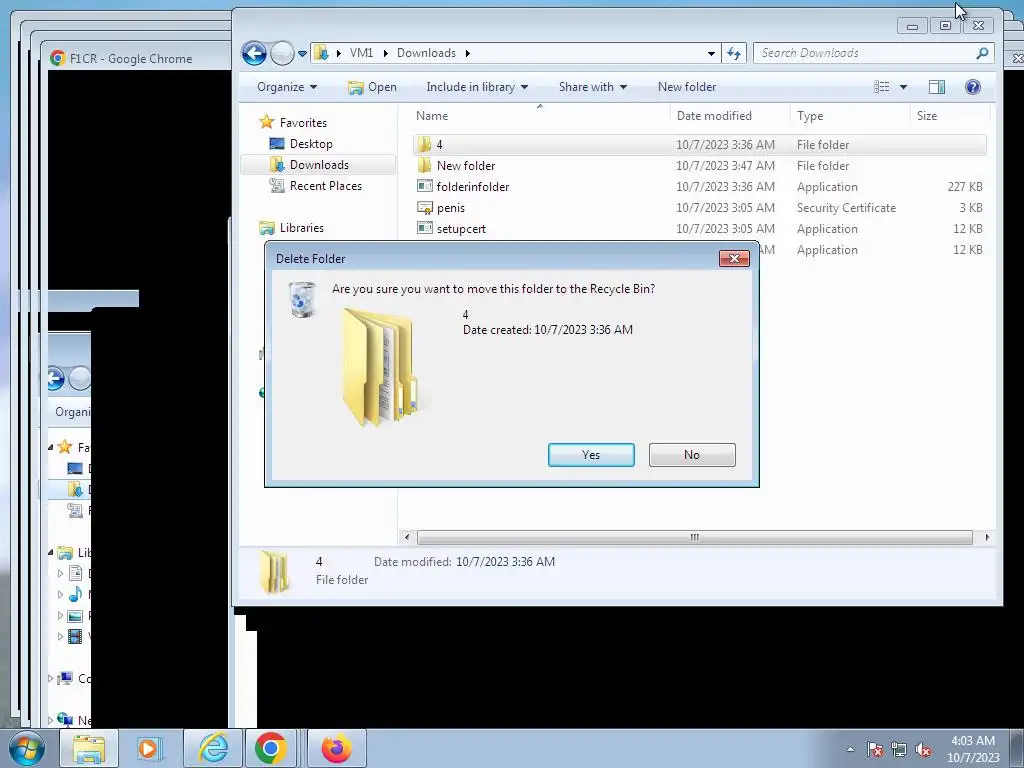Screen dimensions: 1024x768
Task: Click Yes in the Delete Folder dialog
Action: (591, 455)
